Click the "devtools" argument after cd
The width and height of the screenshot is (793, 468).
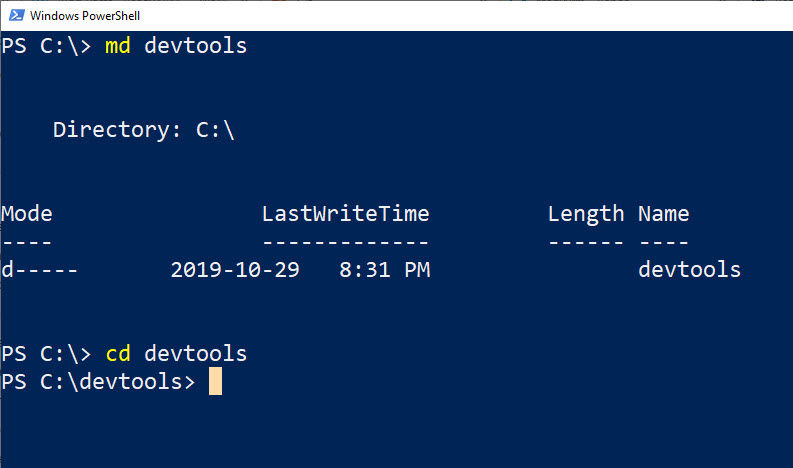[195, 354]
